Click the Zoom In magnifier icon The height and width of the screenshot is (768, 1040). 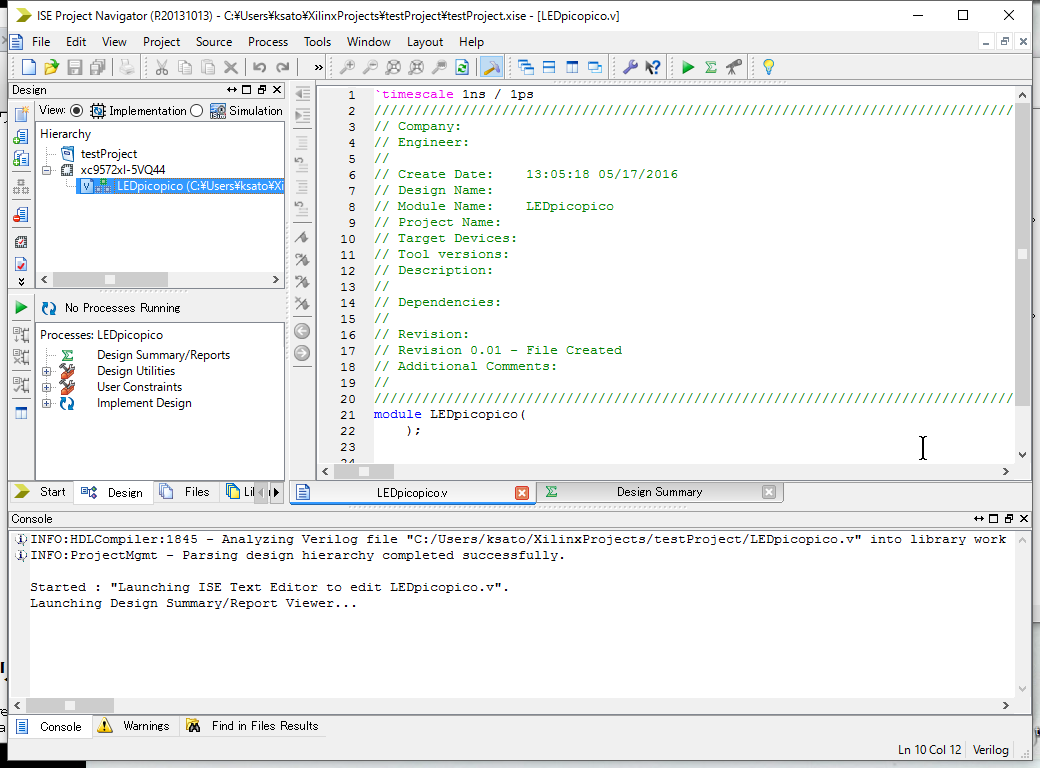tap(347, 67)
